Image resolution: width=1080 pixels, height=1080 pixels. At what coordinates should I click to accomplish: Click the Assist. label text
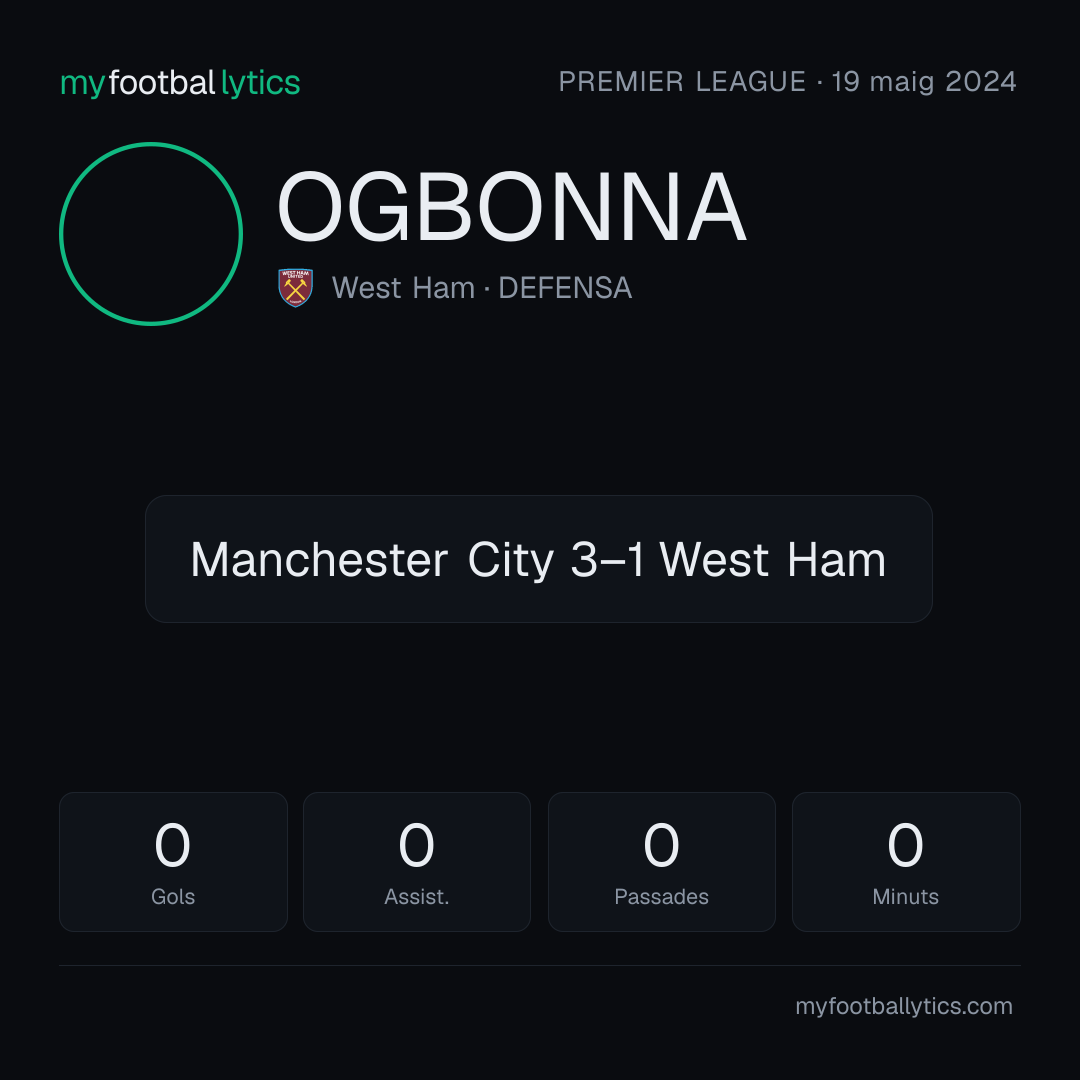click(417, 897)
